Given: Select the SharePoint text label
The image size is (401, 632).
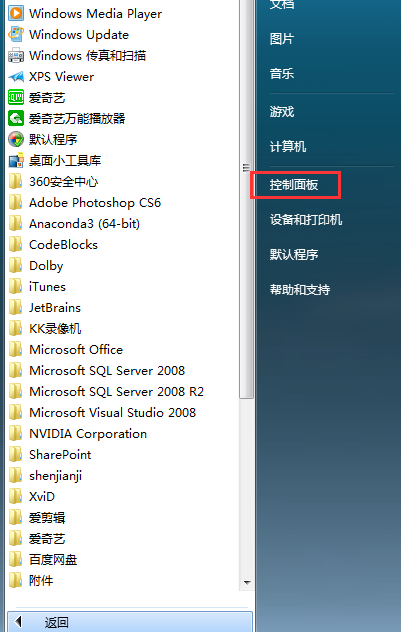Looking at the screenshot, I should tap(60, 455).
